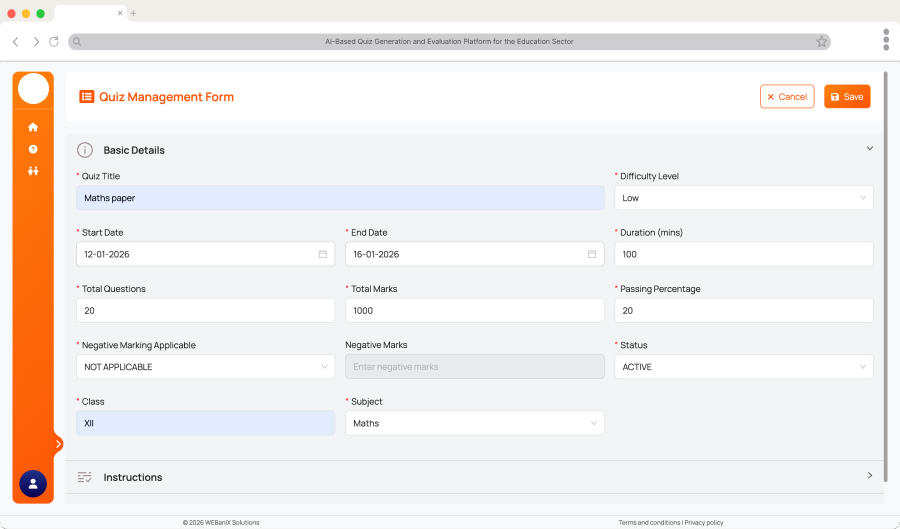Open the Privacy policy link
This screenshot has height=529, width=900.
(x=703, y=522)
